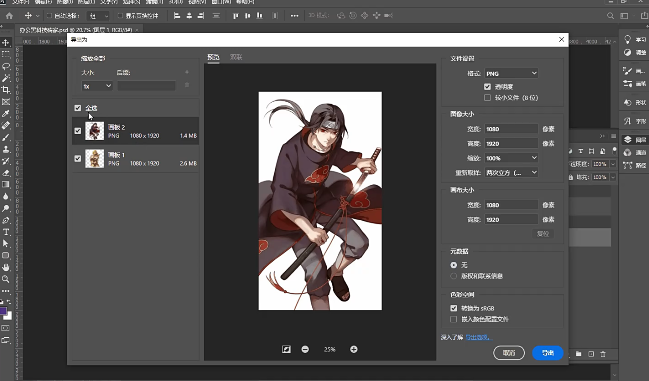The height and width of the screenshot is (381, 649).
Task: Open the Layers panel icon in right dock
Action: tap(628, 140)
